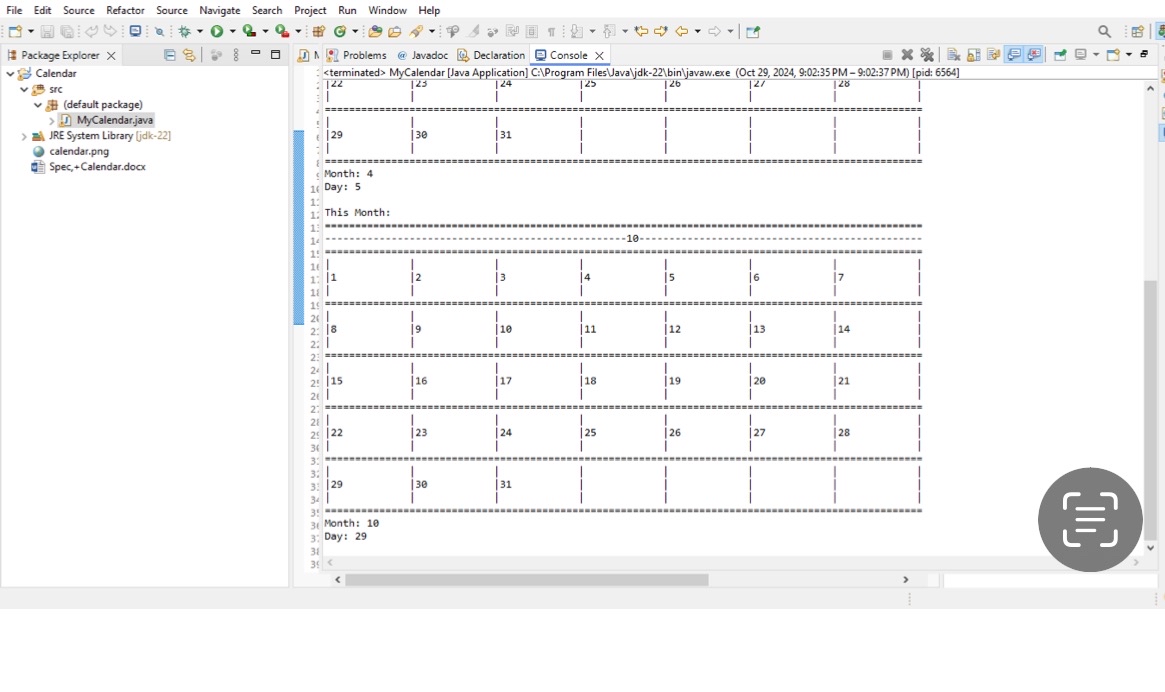Click the green Run button in toolbar
Screen dimensions: 1165x692
click(216, 32)
